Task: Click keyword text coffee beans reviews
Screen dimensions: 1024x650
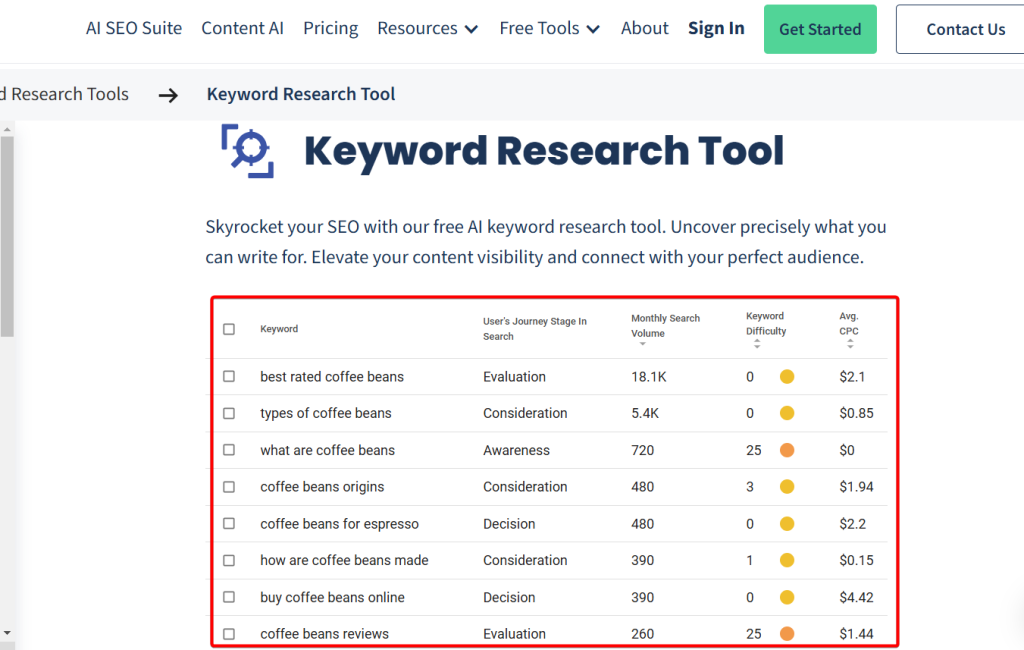Action: 325,634
